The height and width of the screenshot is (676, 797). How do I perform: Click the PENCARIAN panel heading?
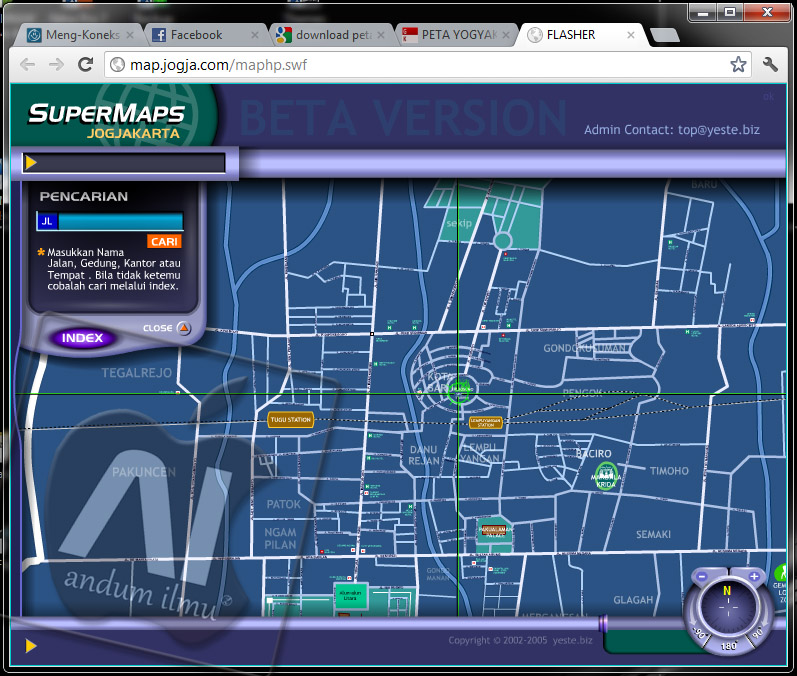click(x=84, y=197)
